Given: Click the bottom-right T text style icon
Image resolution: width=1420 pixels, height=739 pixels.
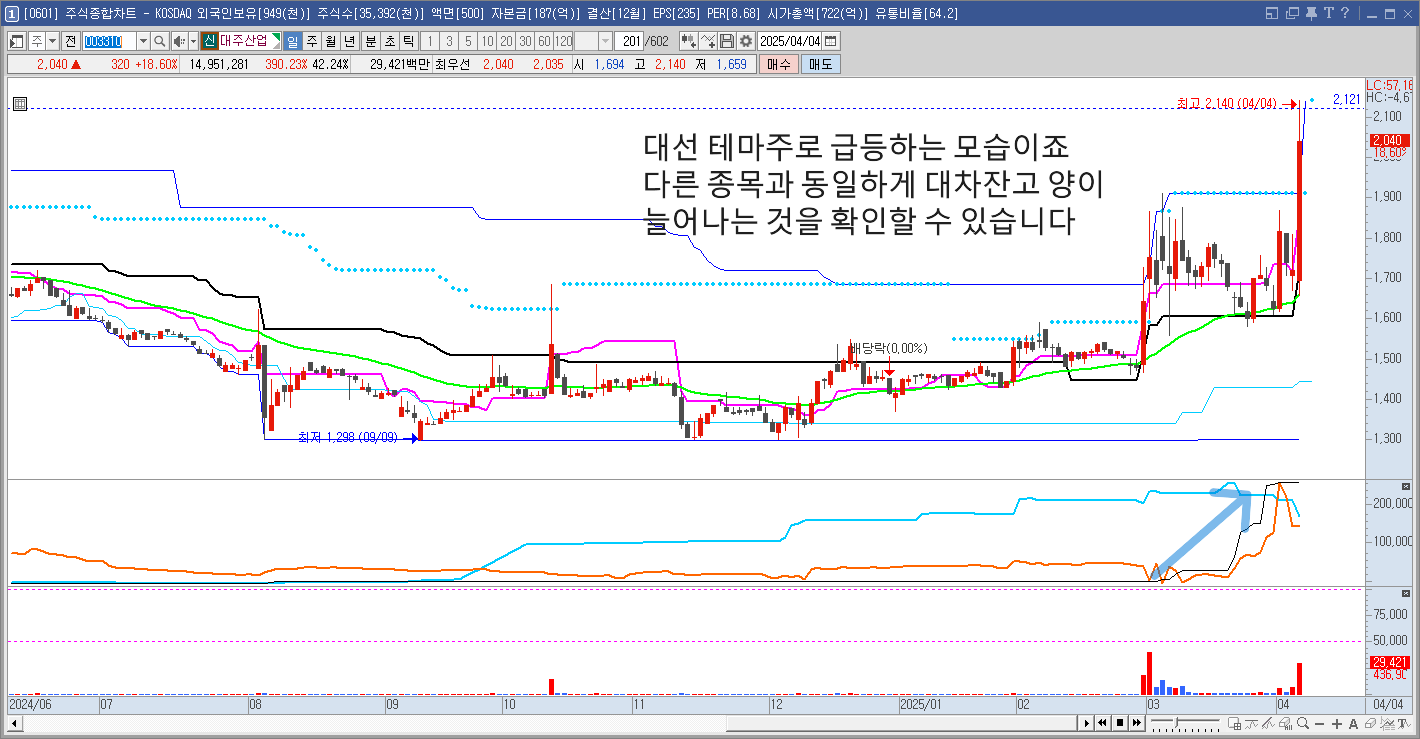Looking at the screenshot, I should (1404, 723).
